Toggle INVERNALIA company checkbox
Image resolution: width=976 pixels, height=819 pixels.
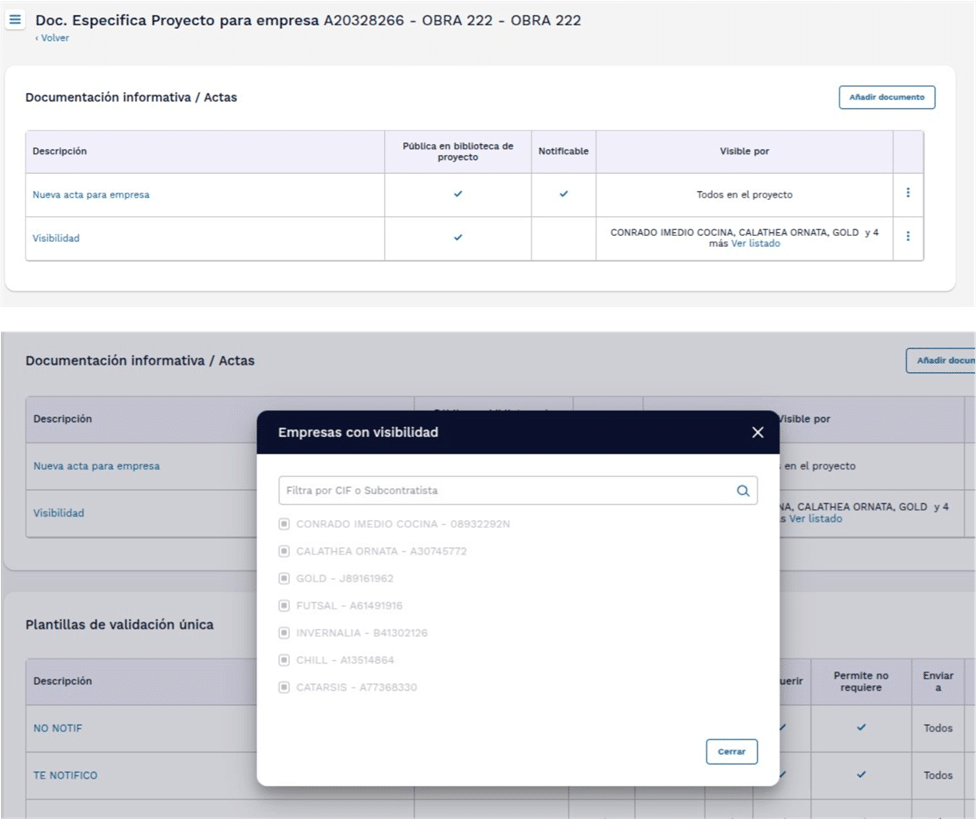(x=284, y=633)
